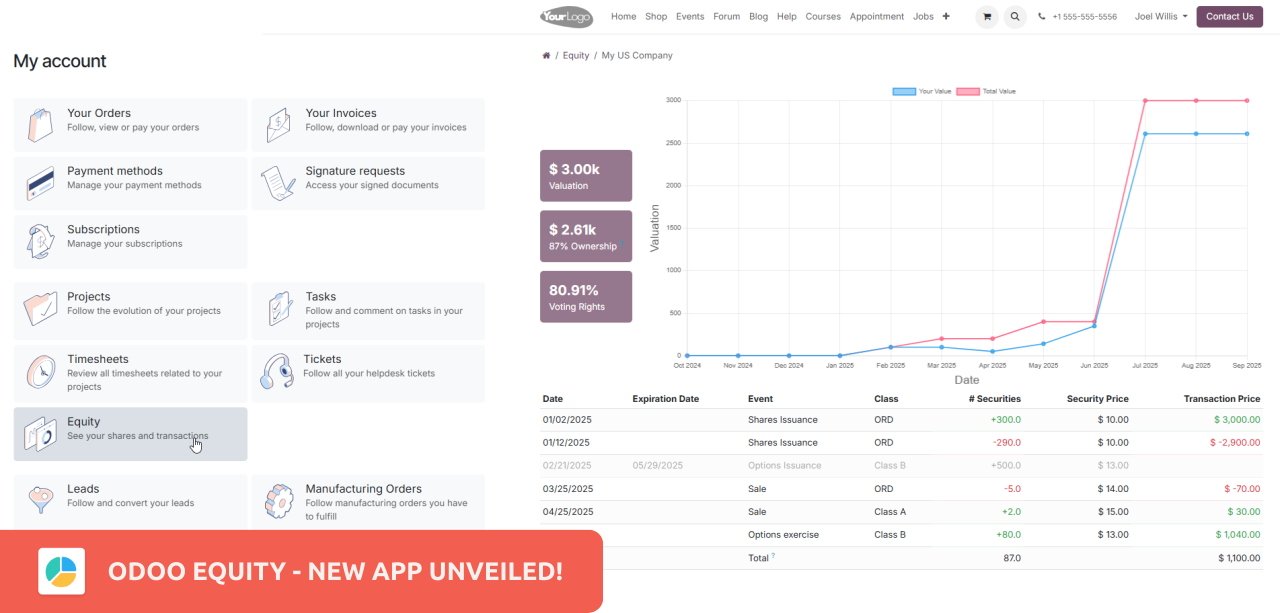Select the Options exercise event cell
Viewport: 1280px width, 613px height.
(x=783, y=535)
